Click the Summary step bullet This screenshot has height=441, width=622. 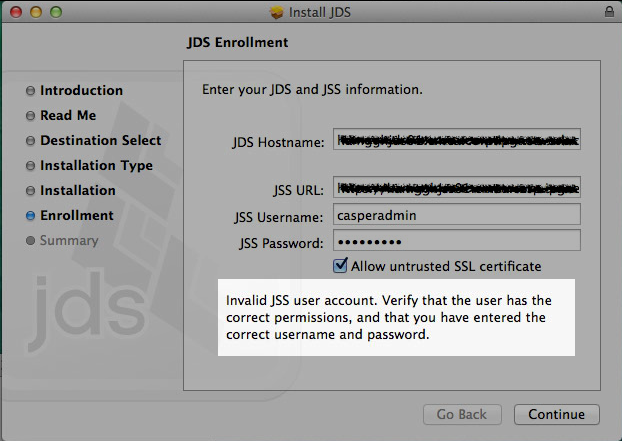pyautogui.click(x=31, y=240)
